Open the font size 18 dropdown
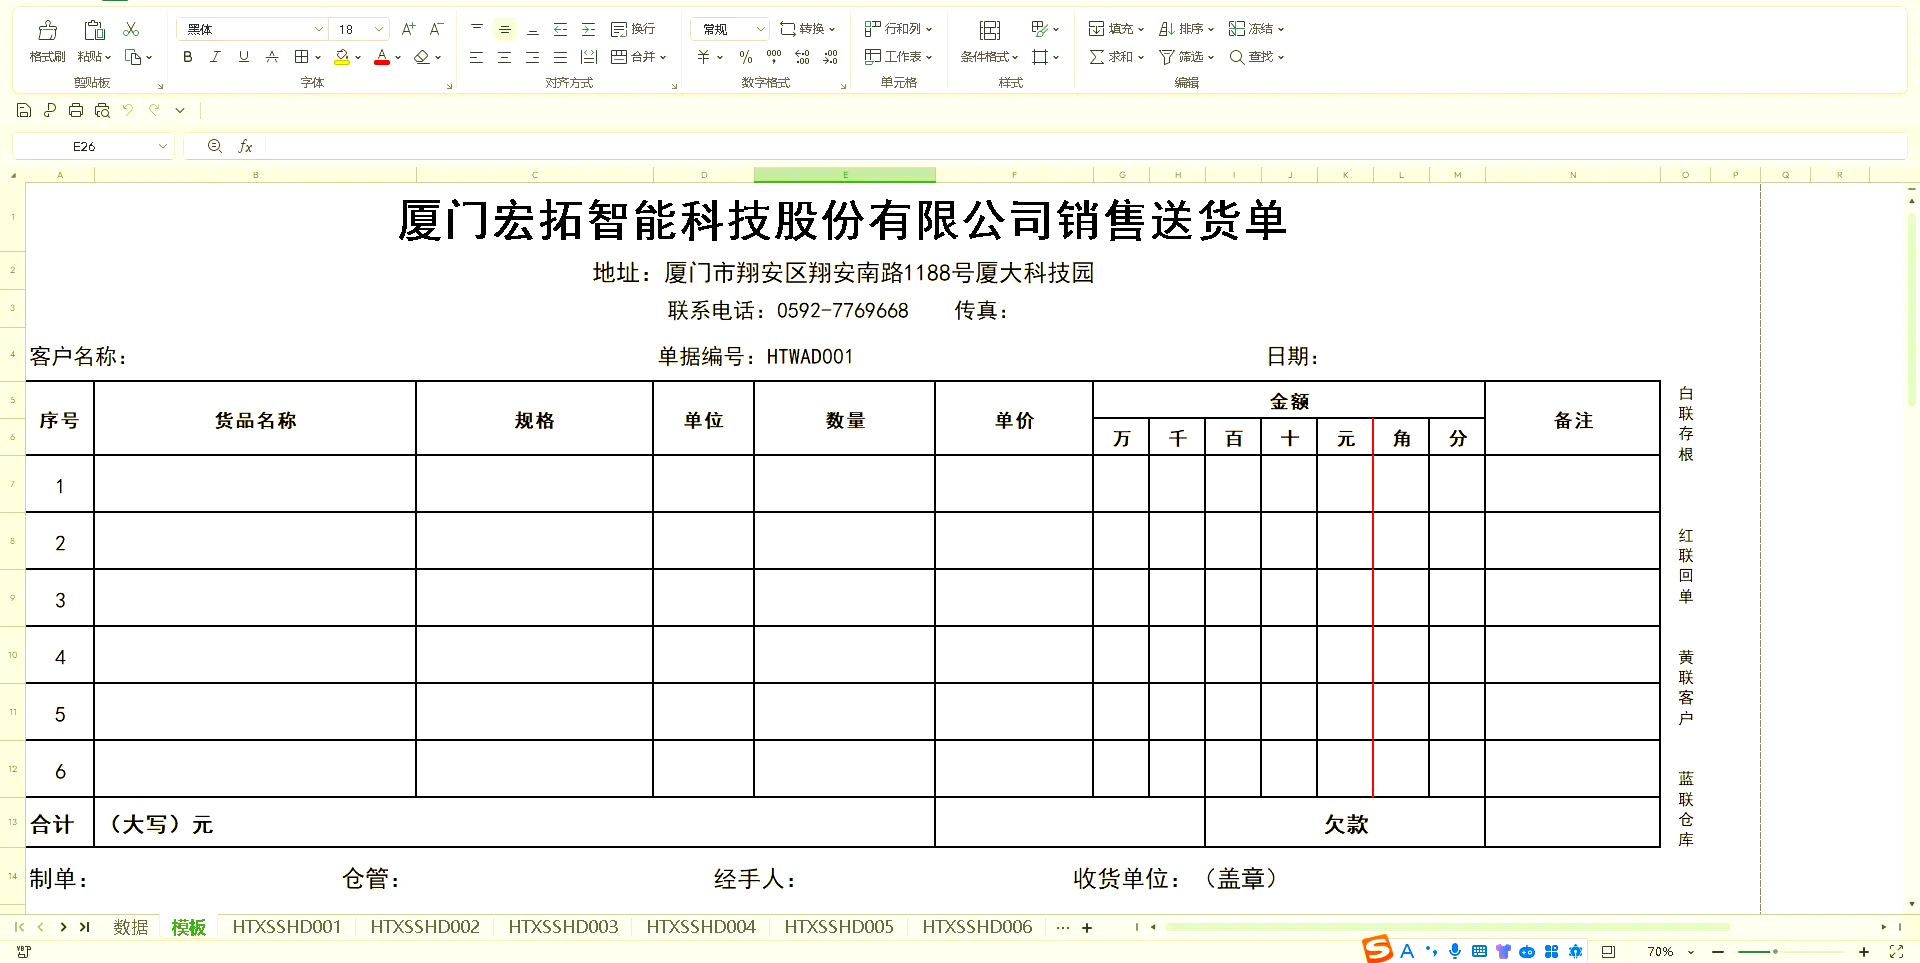Viewport: 1920px width, 963px height. (x=379, y=29)
